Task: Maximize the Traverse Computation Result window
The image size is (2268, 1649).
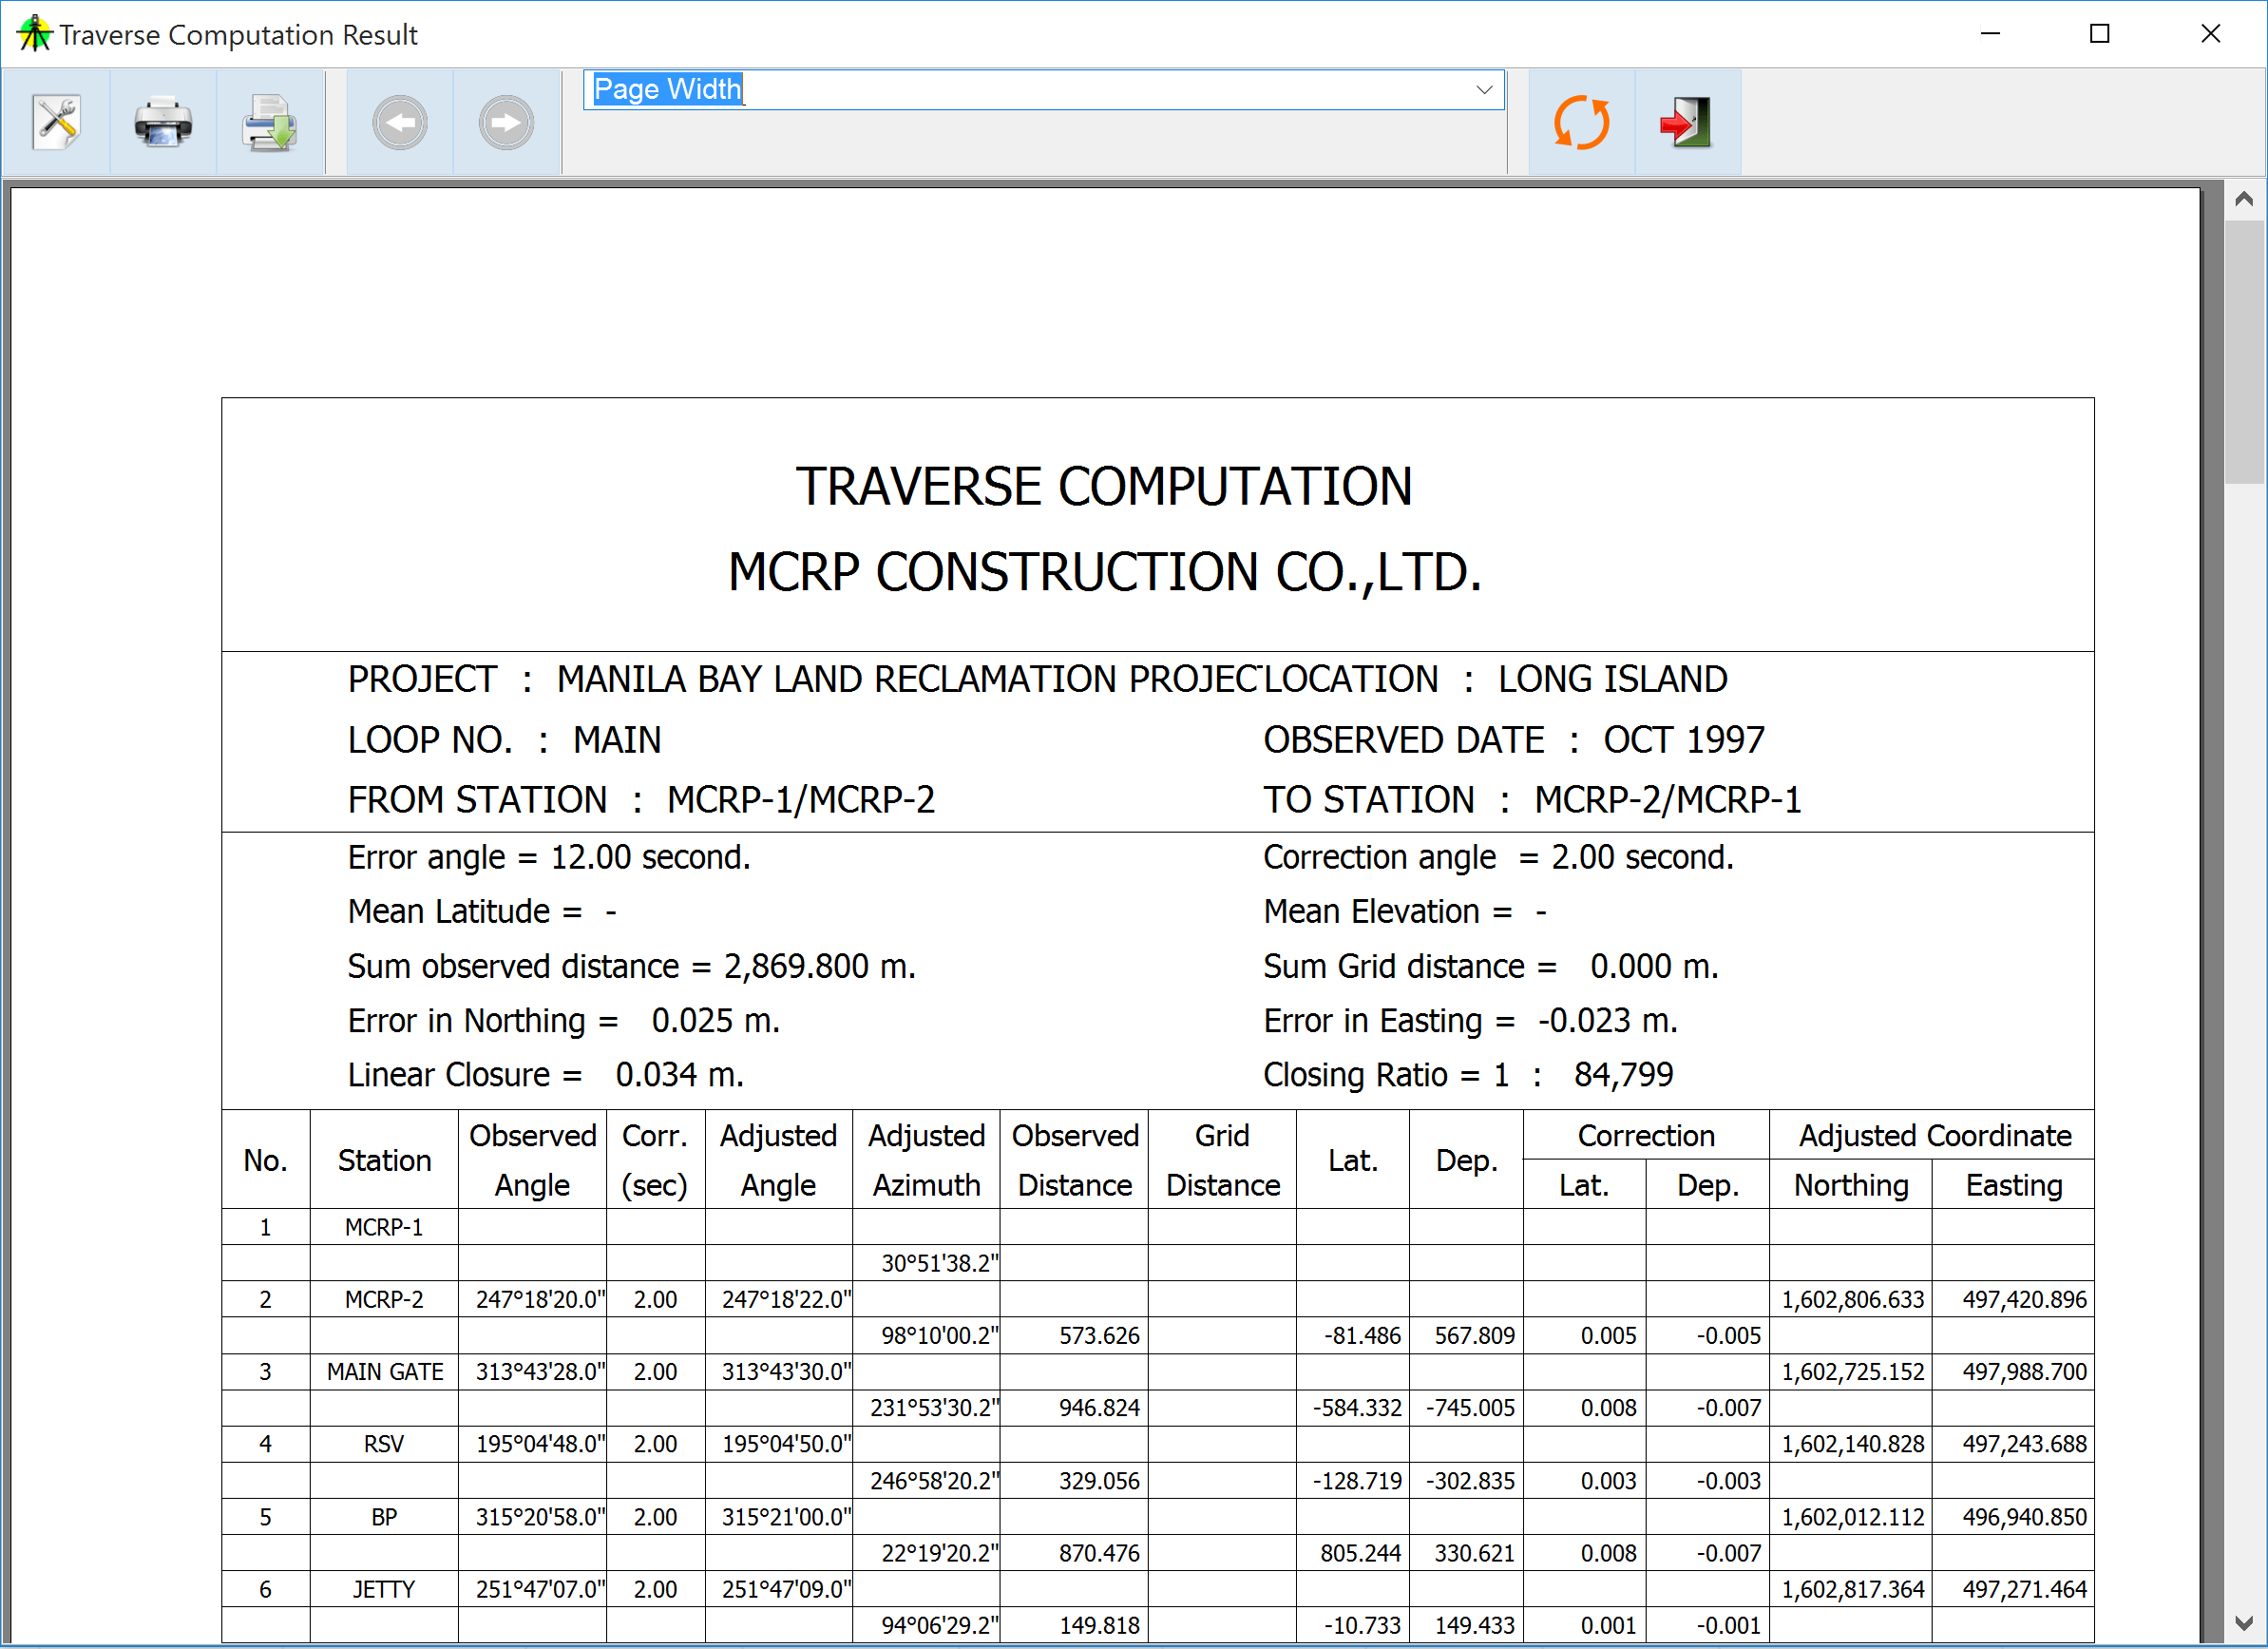Action: point(2099,34)
